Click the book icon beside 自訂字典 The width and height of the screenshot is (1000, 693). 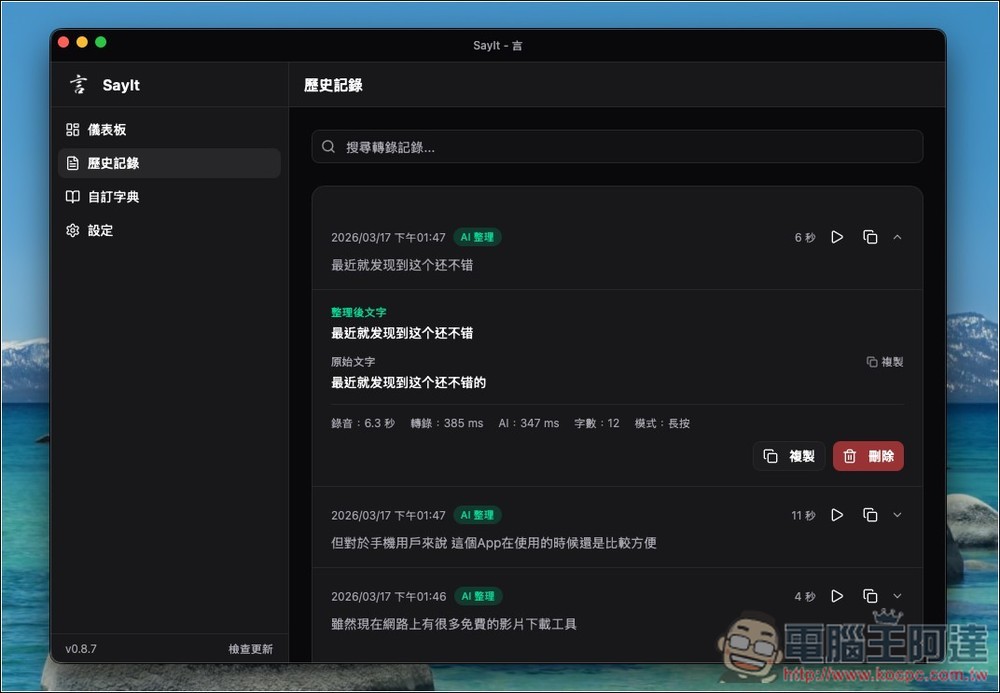pyautogui.click(x=72, y=196)
